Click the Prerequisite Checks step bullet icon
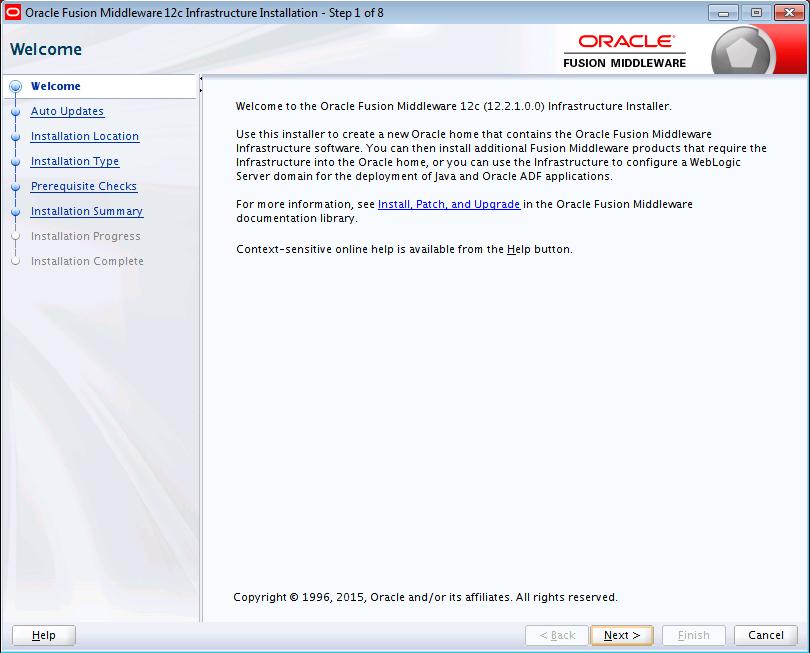 15,186
